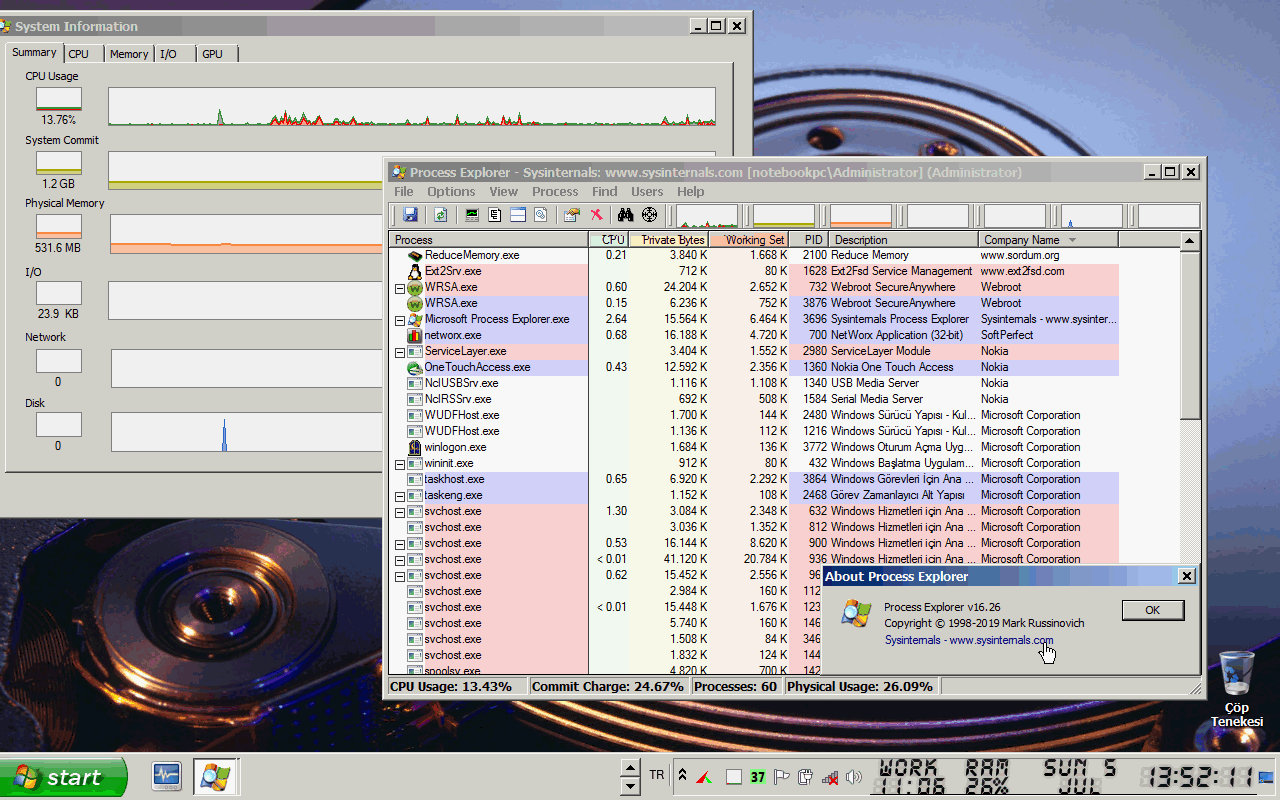Screen dimensions: 1280x800
Task: Click the process list vertical scrollbar thumb
Action: [x=1190, y=335]
